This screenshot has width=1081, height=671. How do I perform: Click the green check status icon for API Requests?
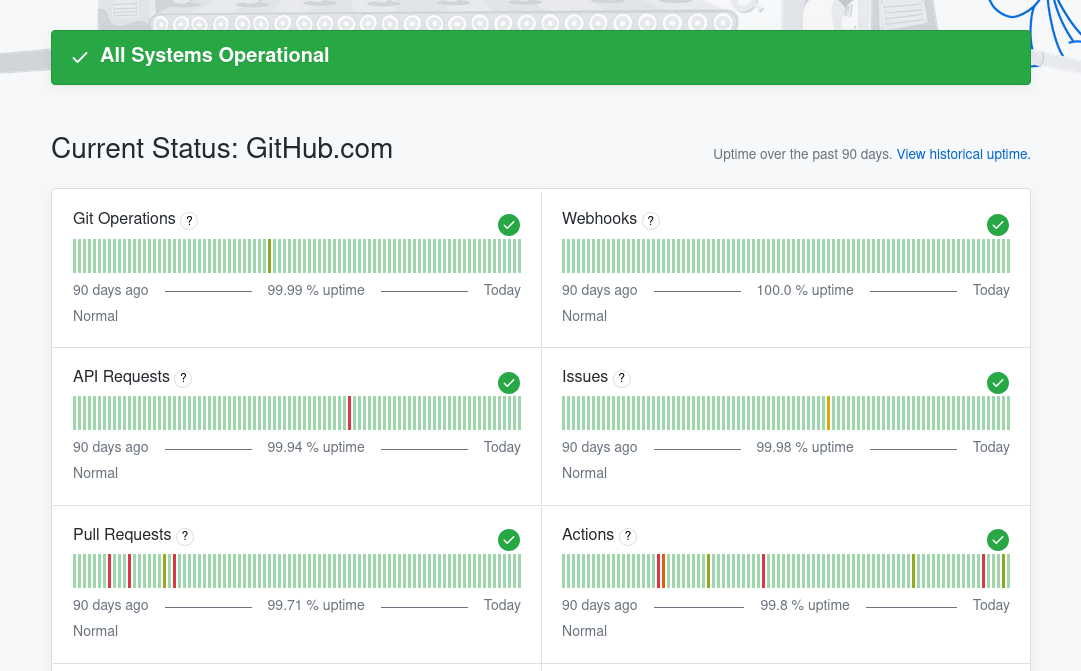509,383
